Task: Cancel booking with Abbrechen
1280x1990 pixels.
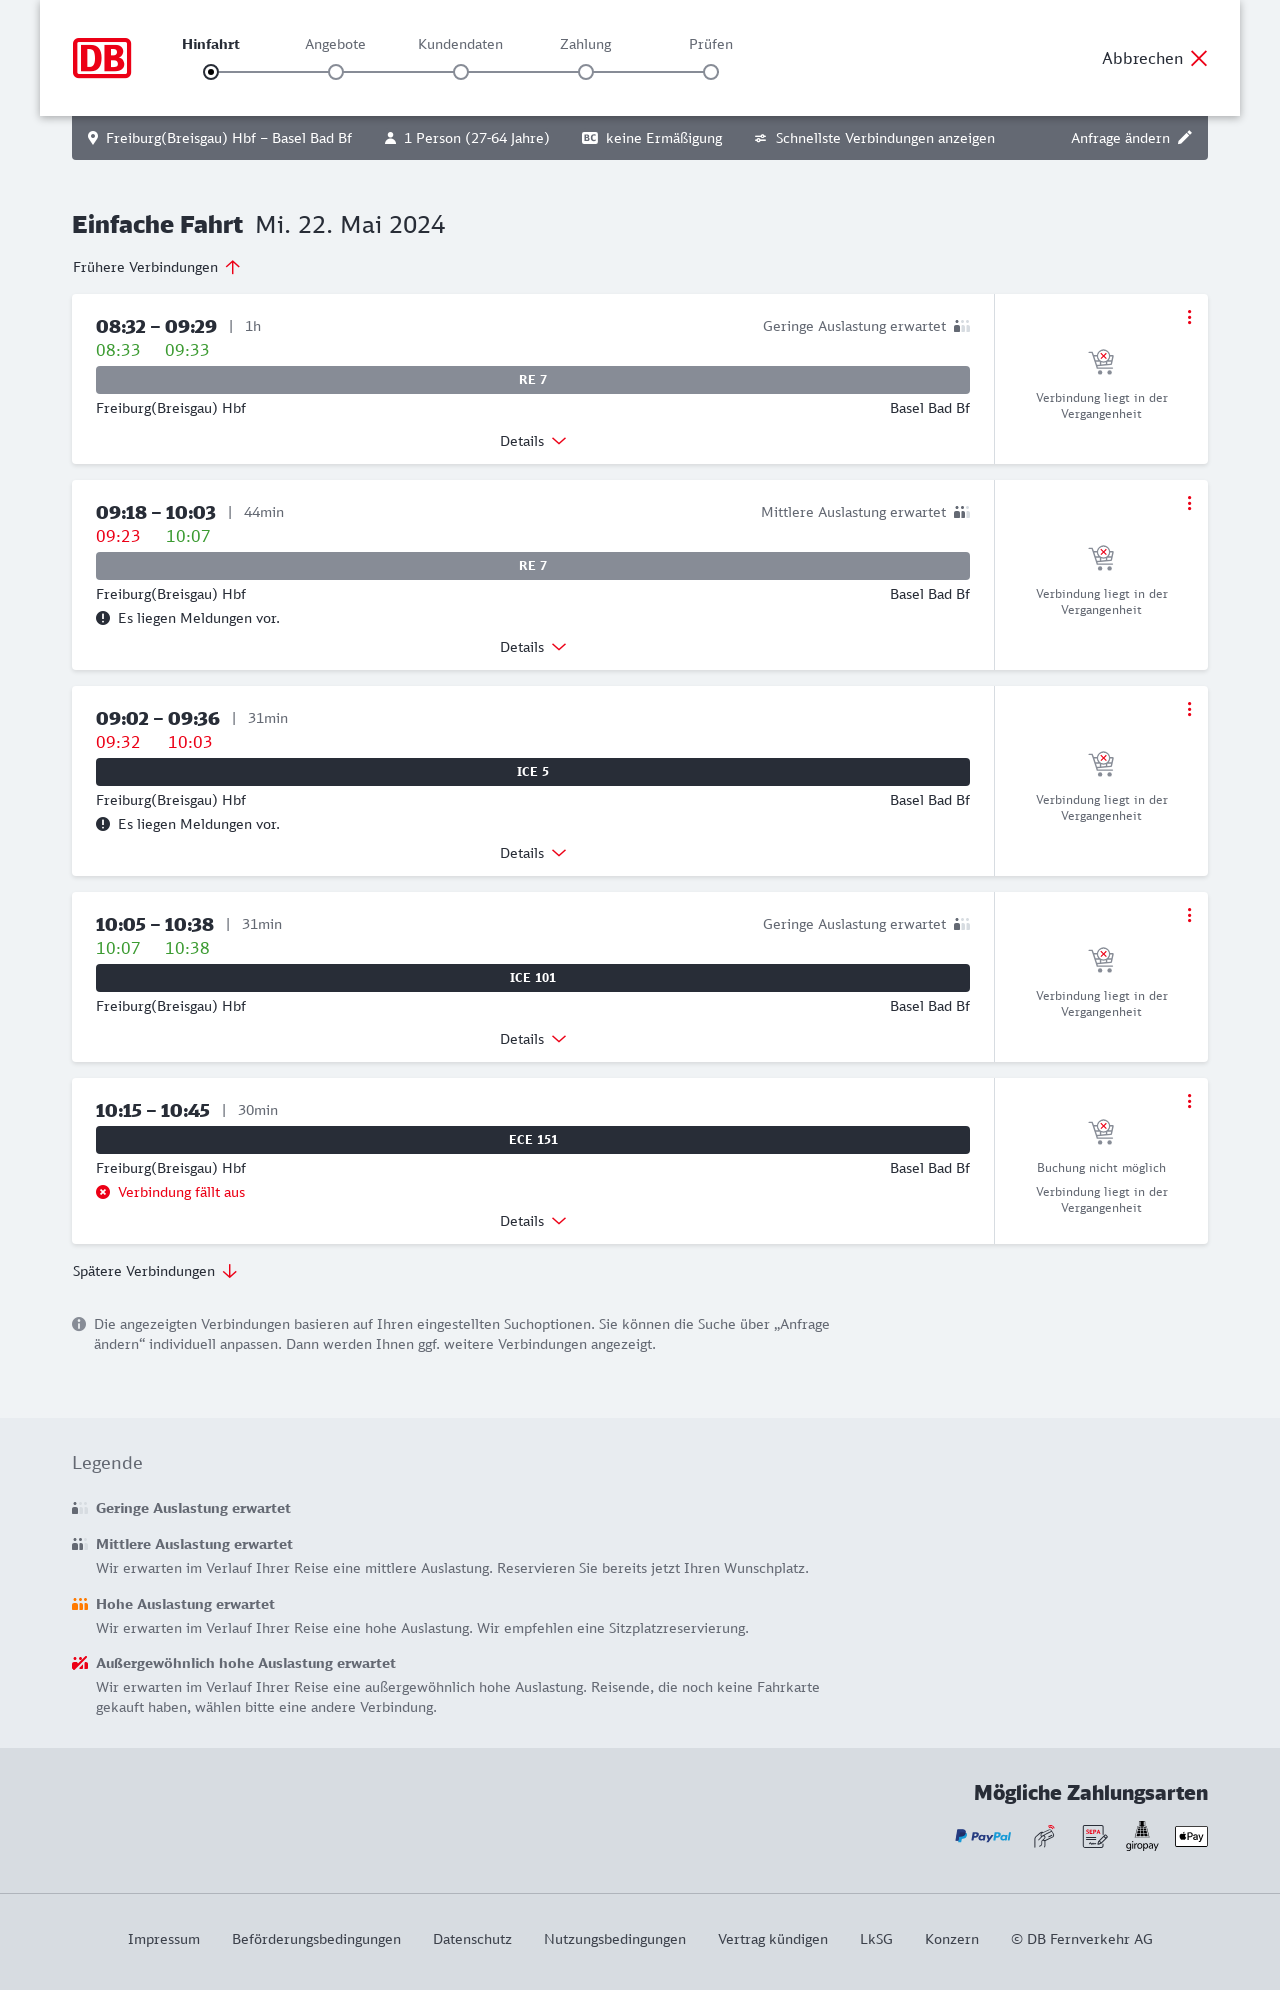Action: (1155, 58)
